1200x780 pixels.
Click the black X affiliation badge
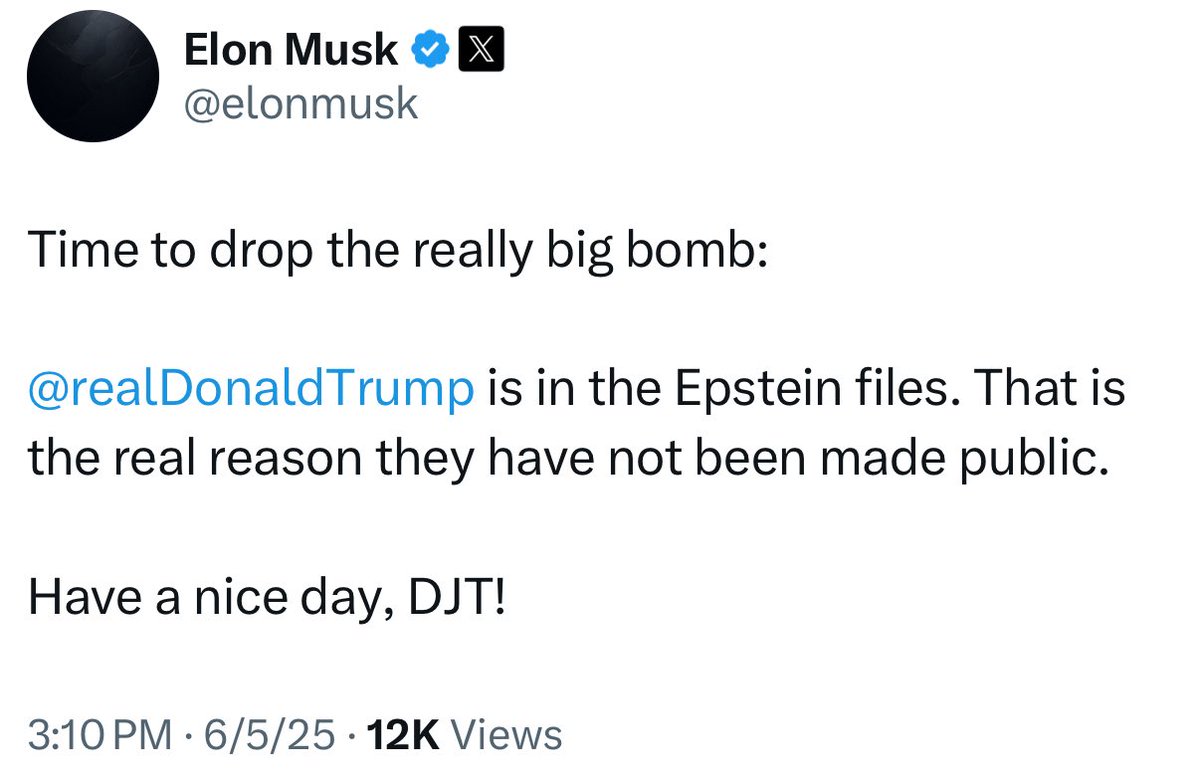(x=481, y=48)
